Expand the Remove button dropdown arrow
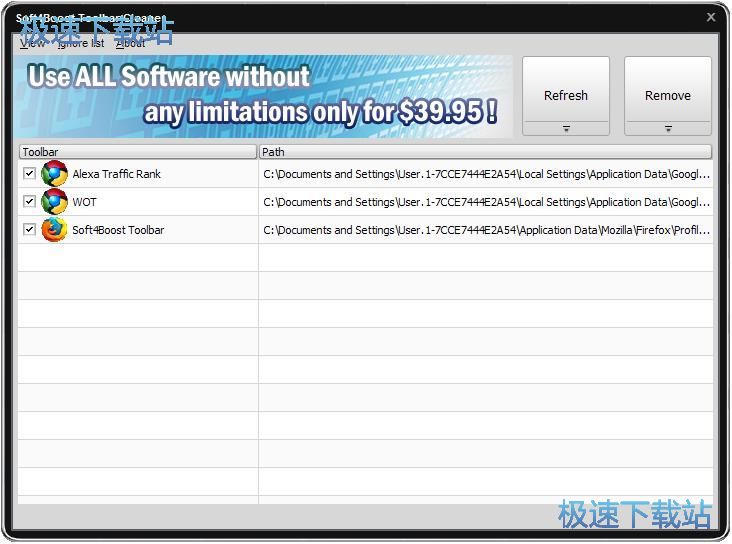The height and width of the screenshot is (544, 732). 668,129
